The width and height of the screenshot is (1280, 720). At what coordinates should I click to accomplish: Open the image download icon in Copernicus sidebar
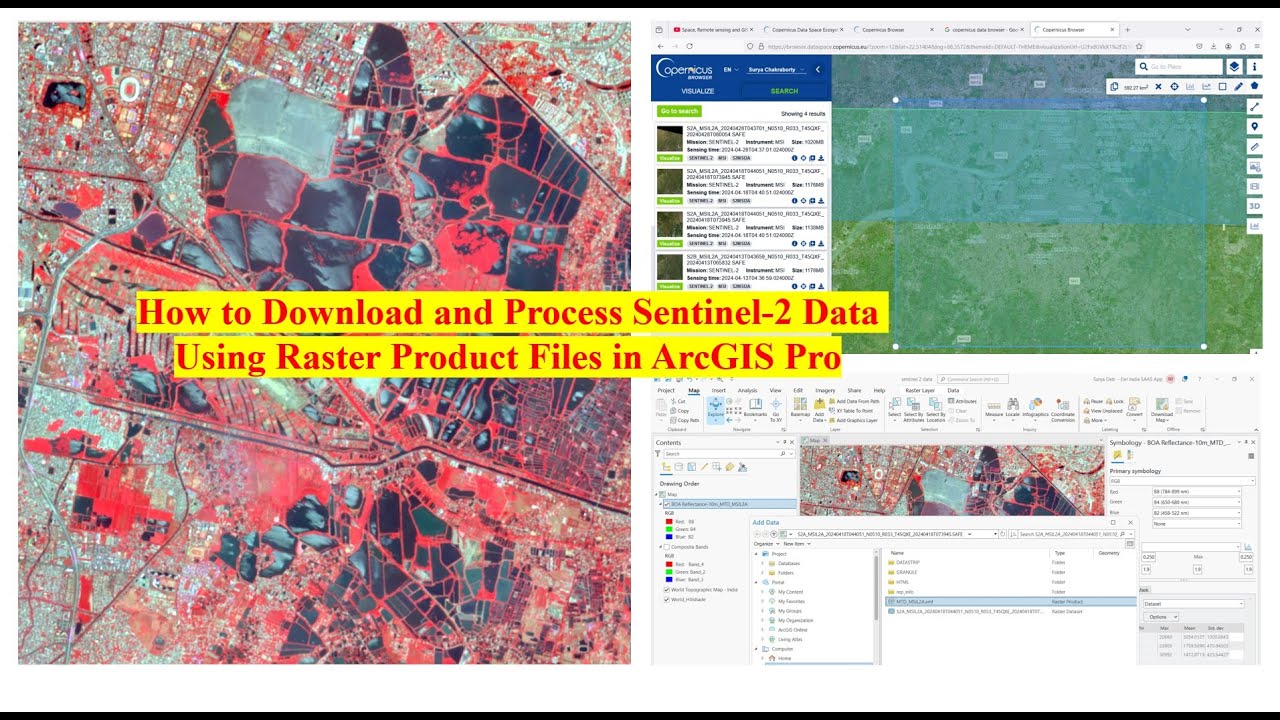[x=1254, y=166]
